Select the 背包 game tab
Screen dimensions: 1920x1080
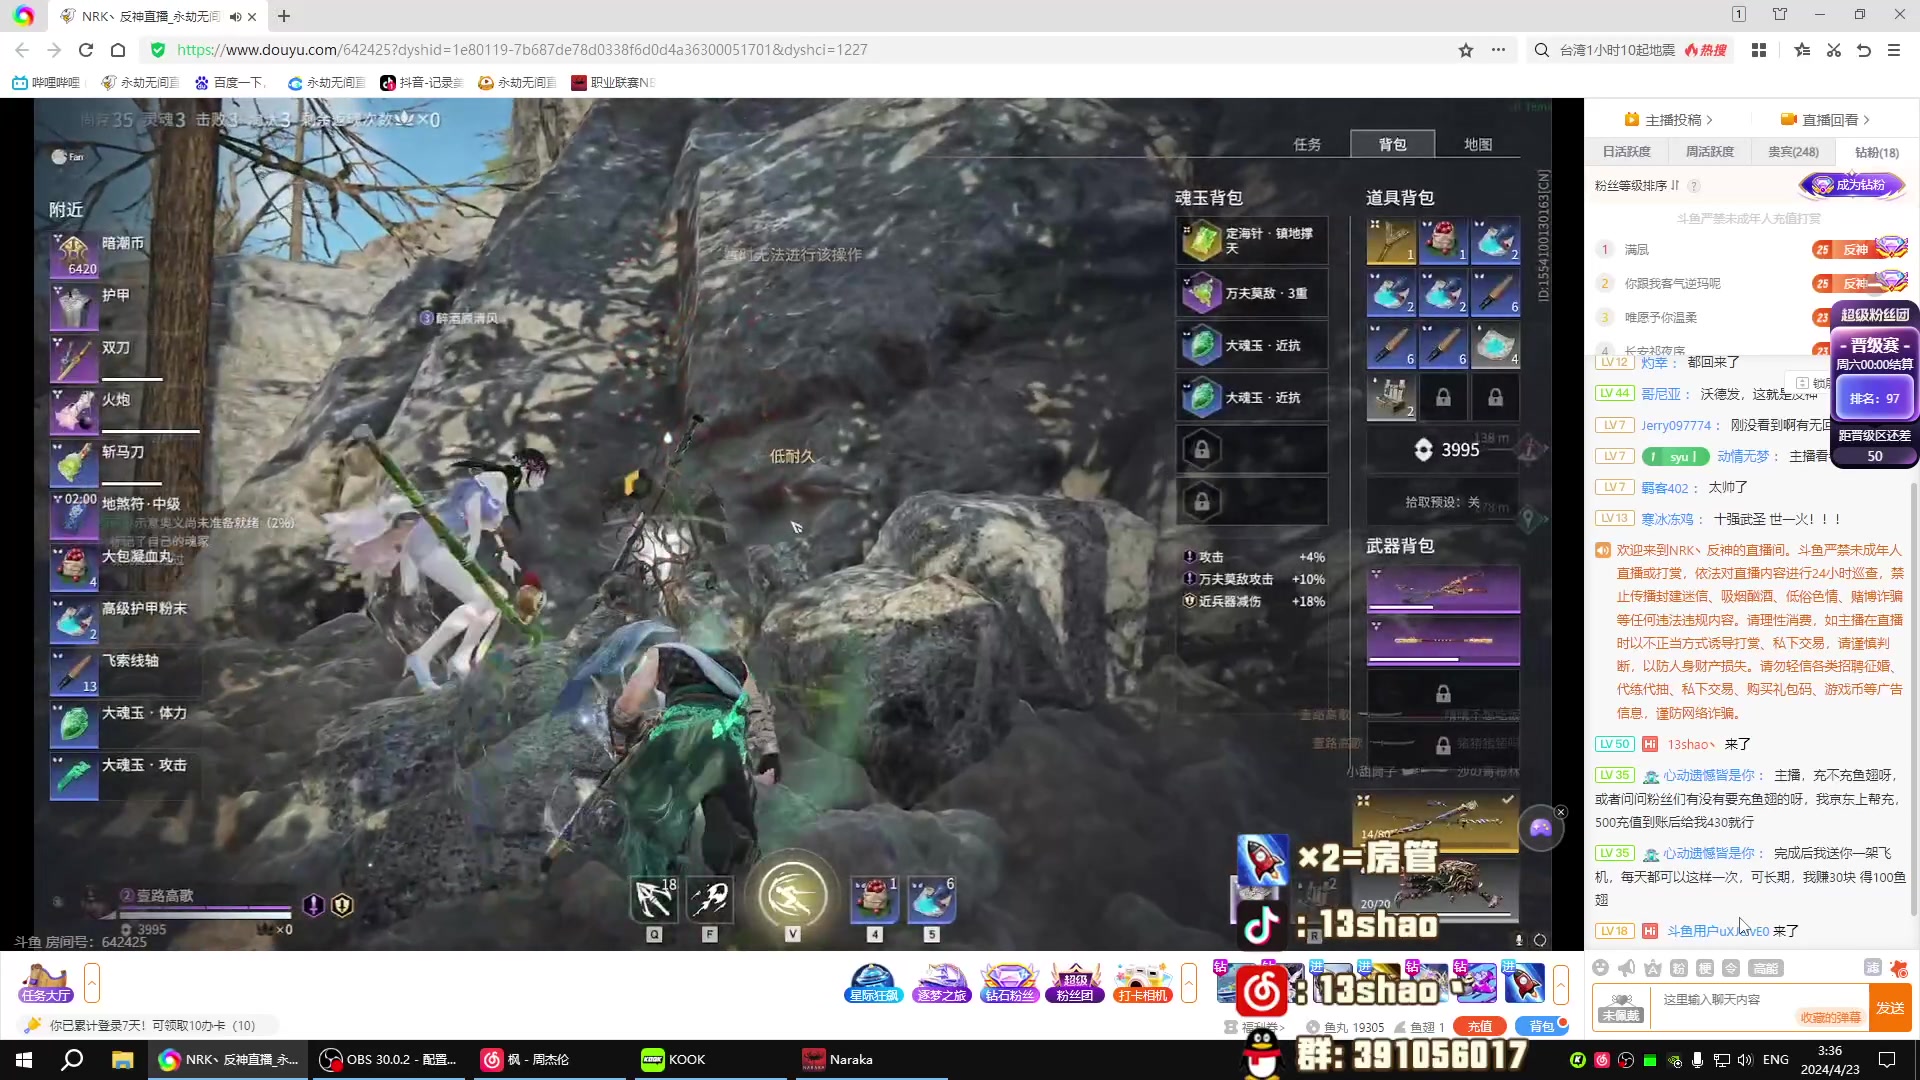tap(1392, 144)
